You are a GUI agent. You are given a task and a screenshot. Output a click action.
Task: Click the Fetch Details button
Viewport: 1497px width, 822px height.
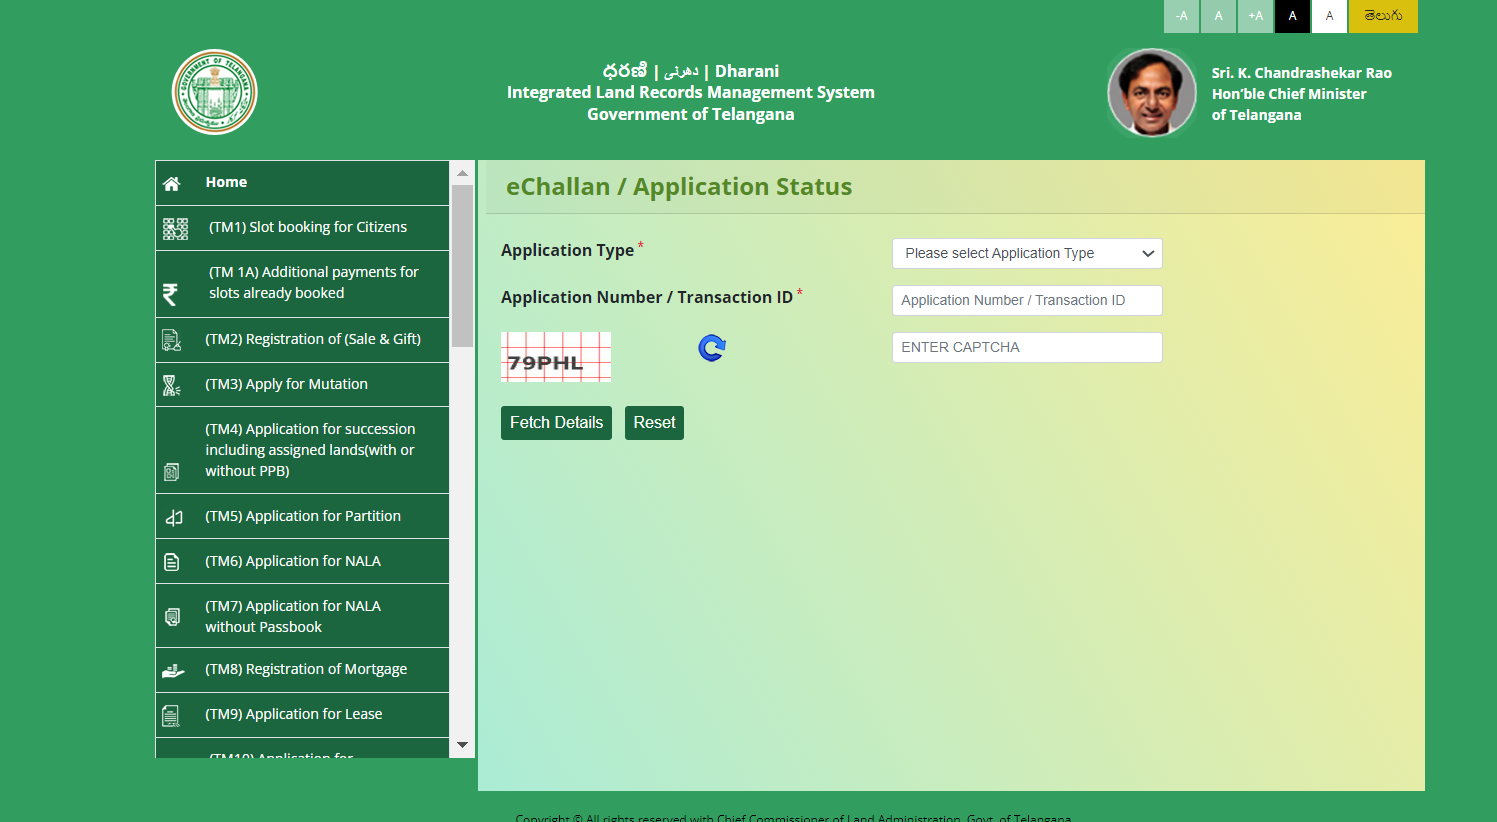(556, 423)
